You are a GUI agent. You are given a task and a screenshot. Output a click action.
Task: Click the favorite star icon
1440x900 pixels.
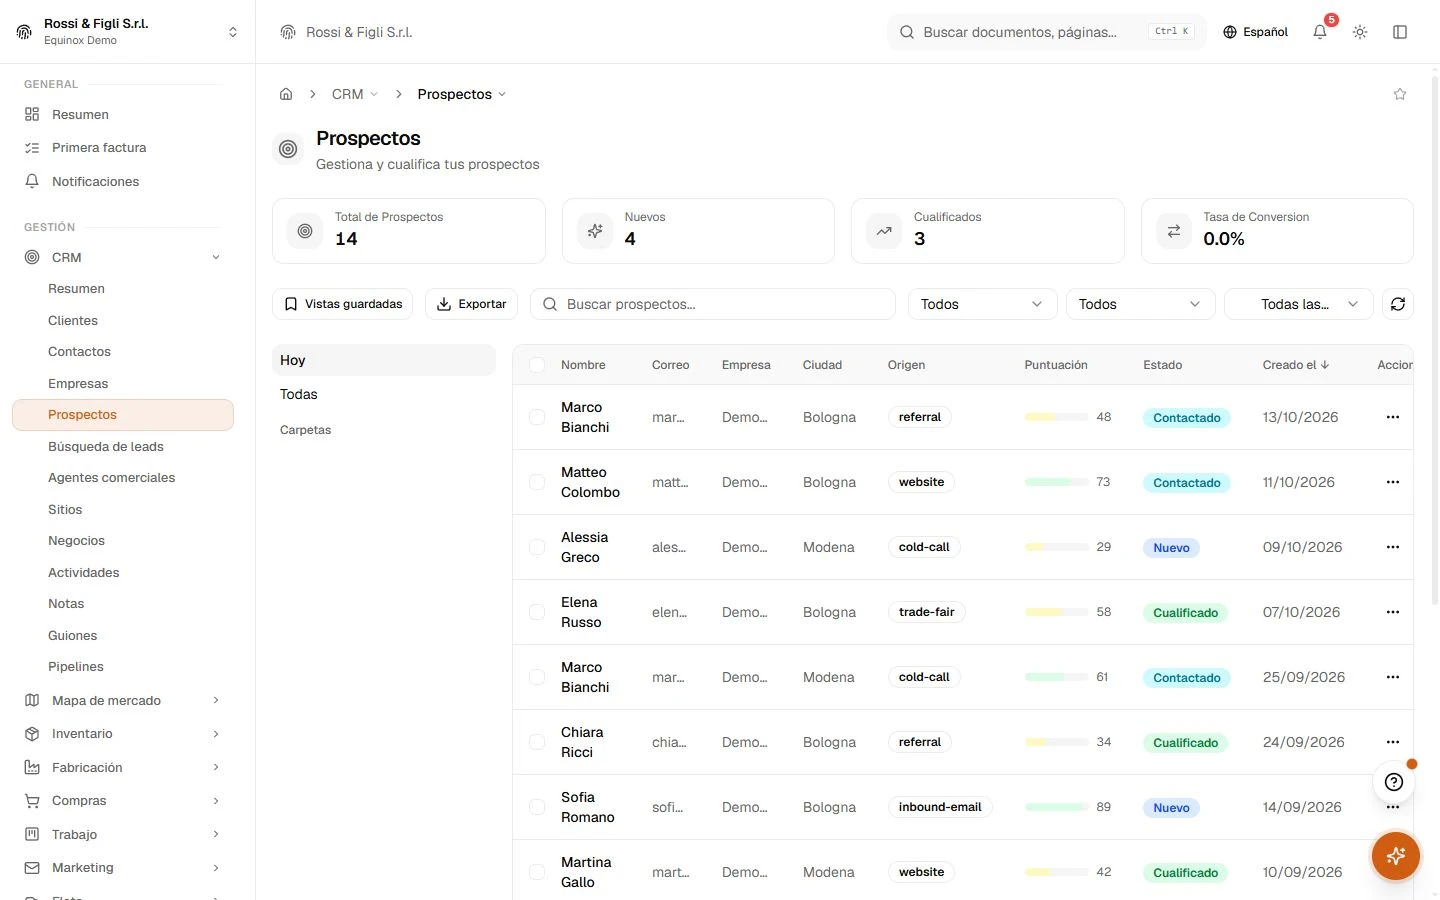coord(1400,94)
